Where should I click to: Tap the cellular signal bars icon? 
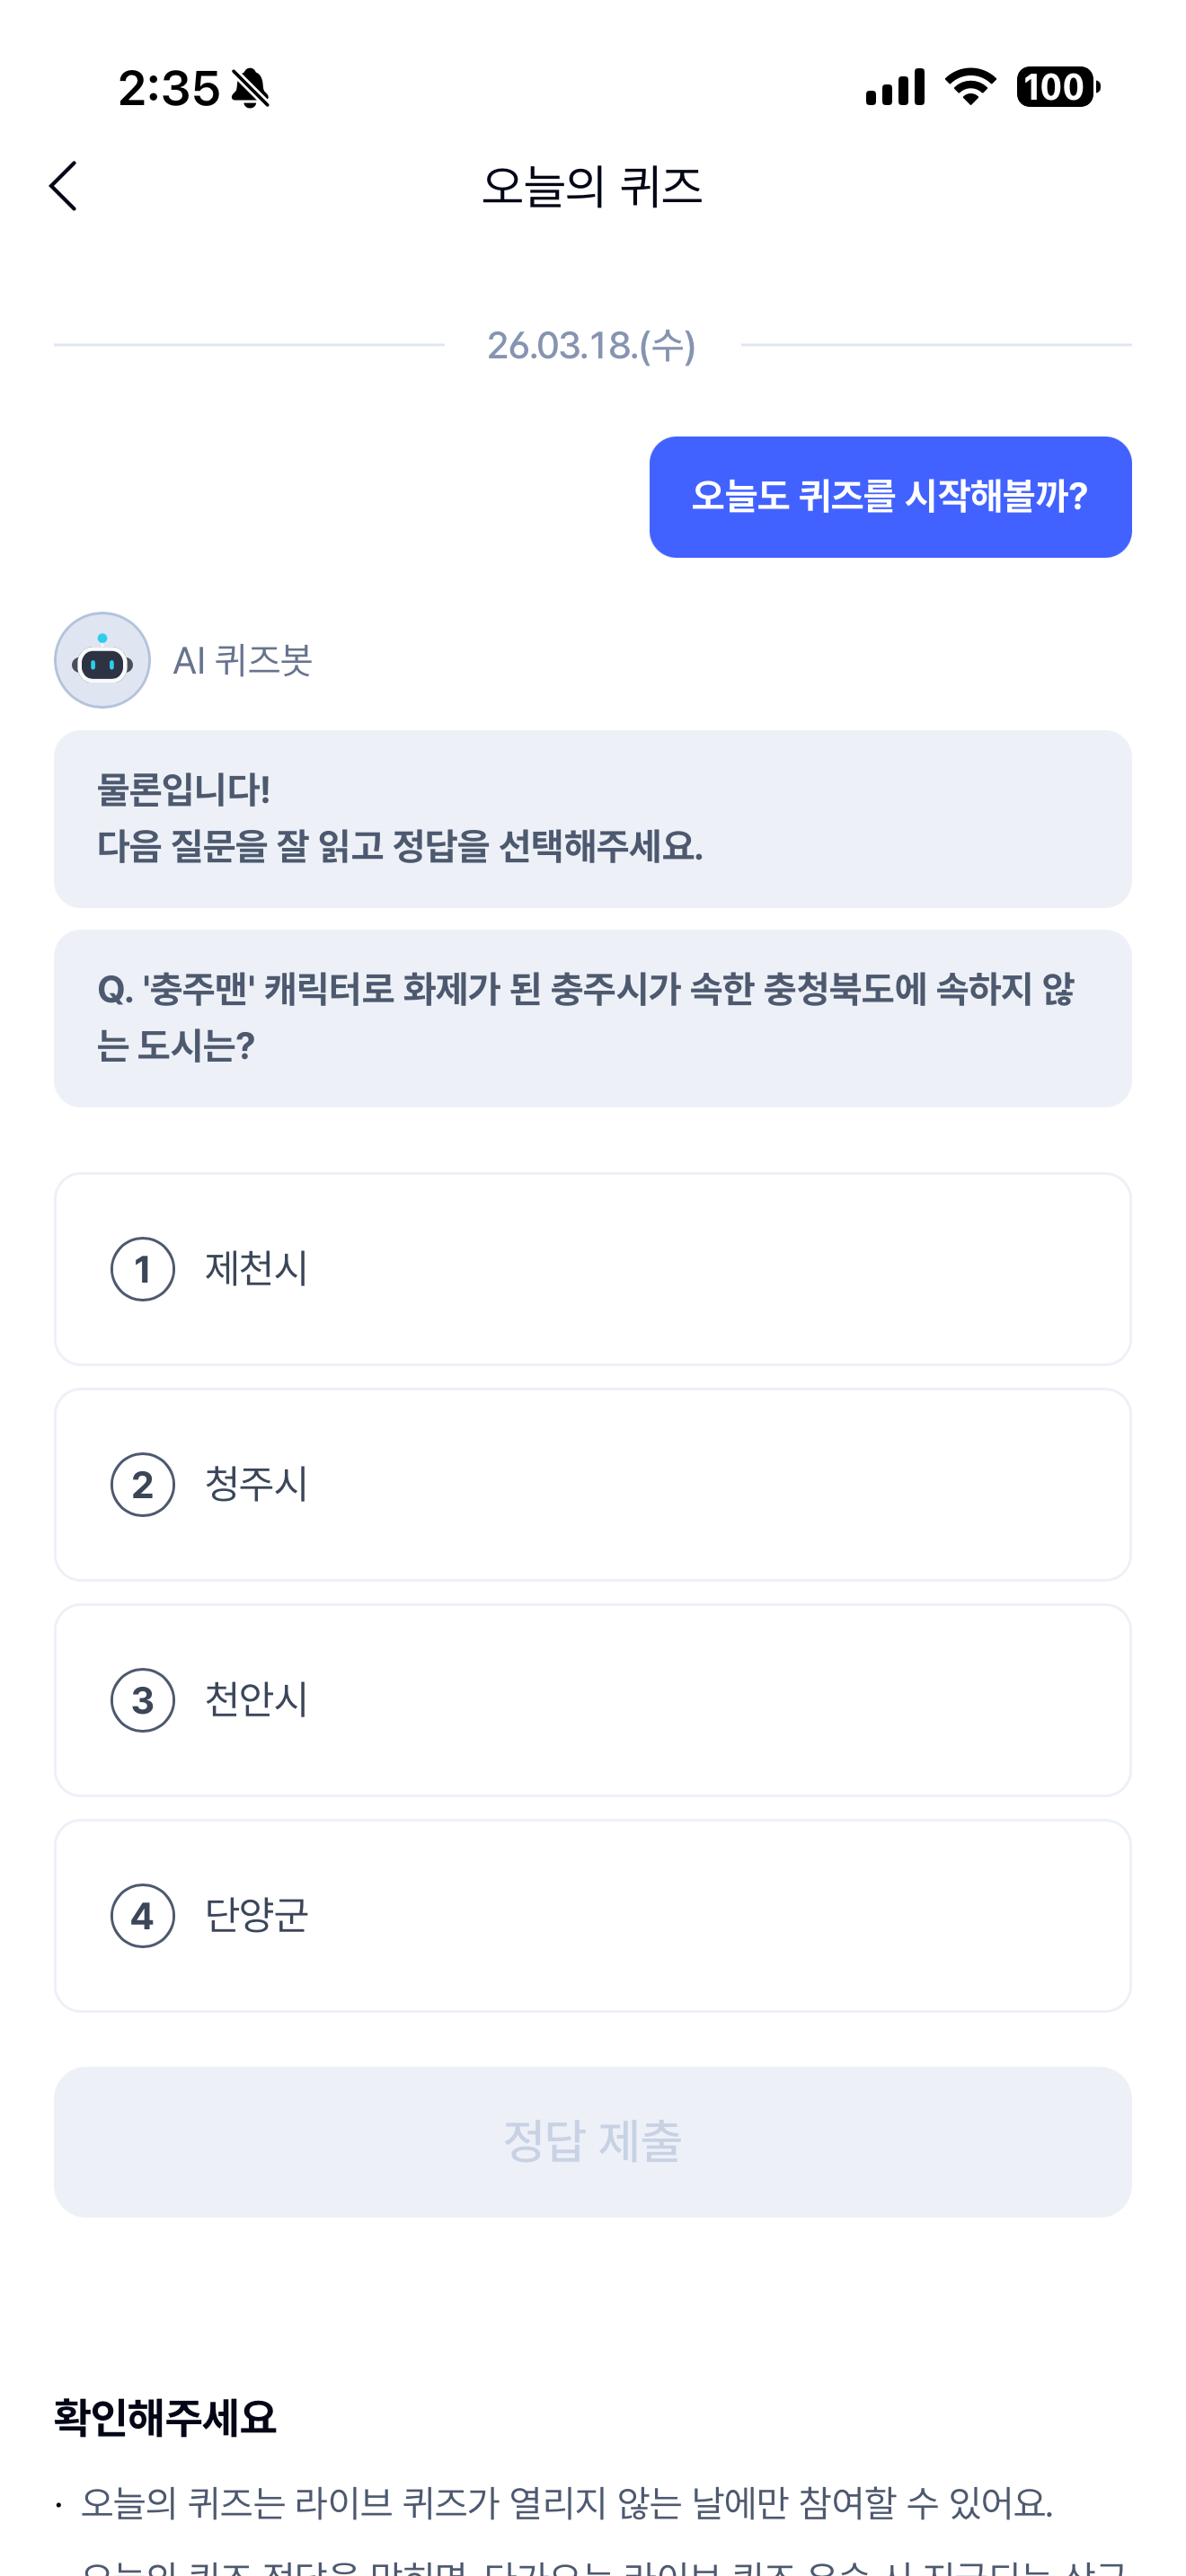[895, 87]
